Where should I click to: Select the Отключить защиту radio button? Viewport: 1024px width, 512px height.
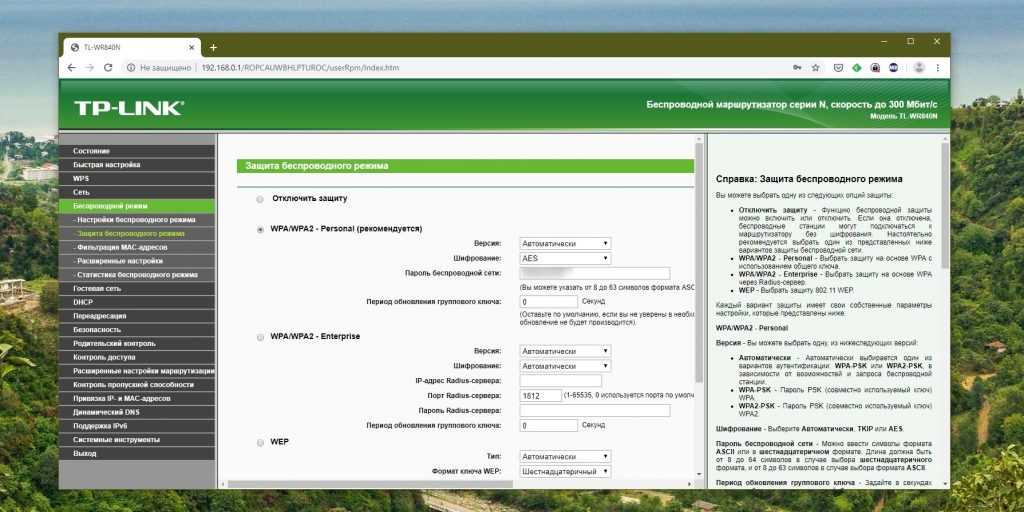pyautogui.click(x=260, y=199)
